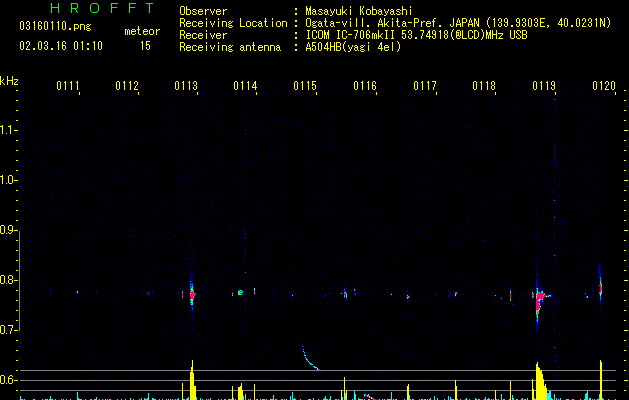Screen dimensions: 629x400
Task: Click the tall yellow power bar below 0113
Action: [x=193, y=380]
